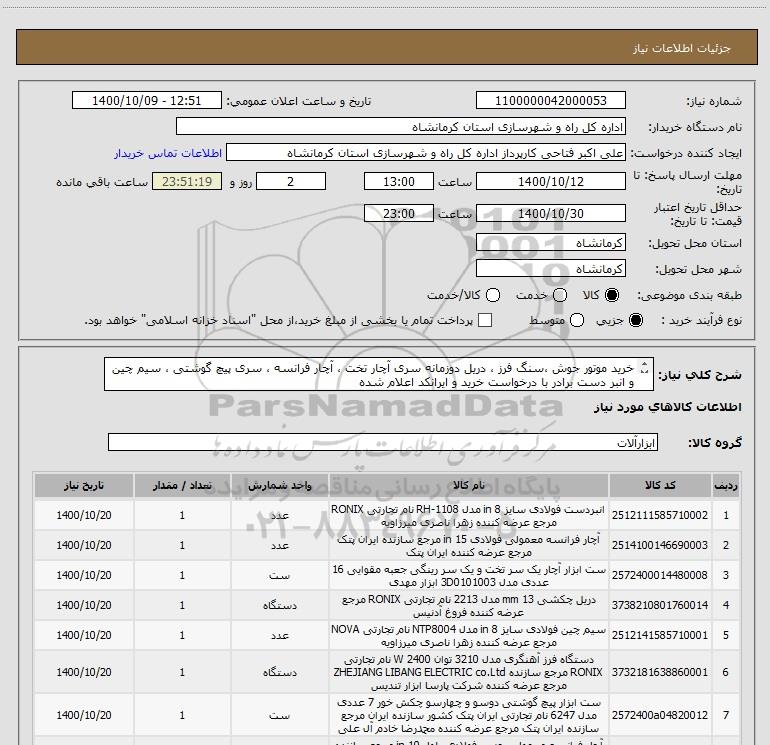This screenshot has width=770, height=745.
Task: Click the ست unit in row 3
Action: pos(279,576)
